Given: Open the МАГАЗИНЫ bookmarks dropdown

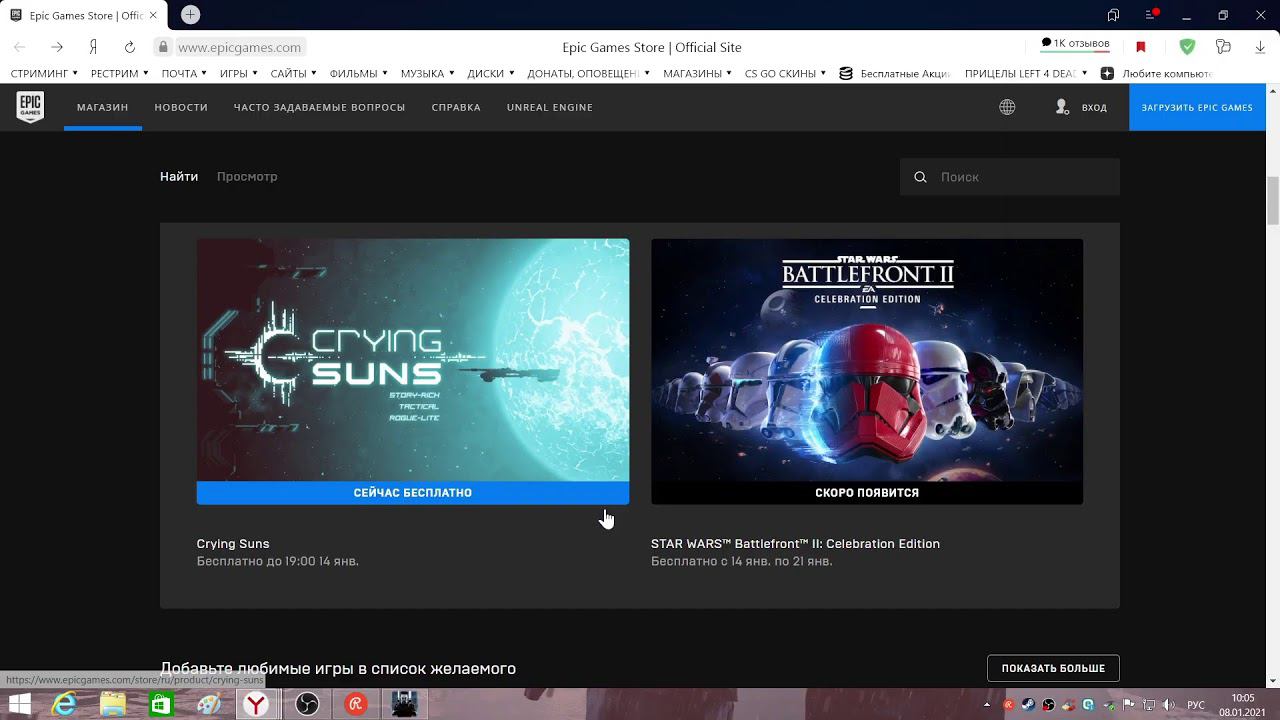Looking at the screenshot, I should click(x=697, y=73).
